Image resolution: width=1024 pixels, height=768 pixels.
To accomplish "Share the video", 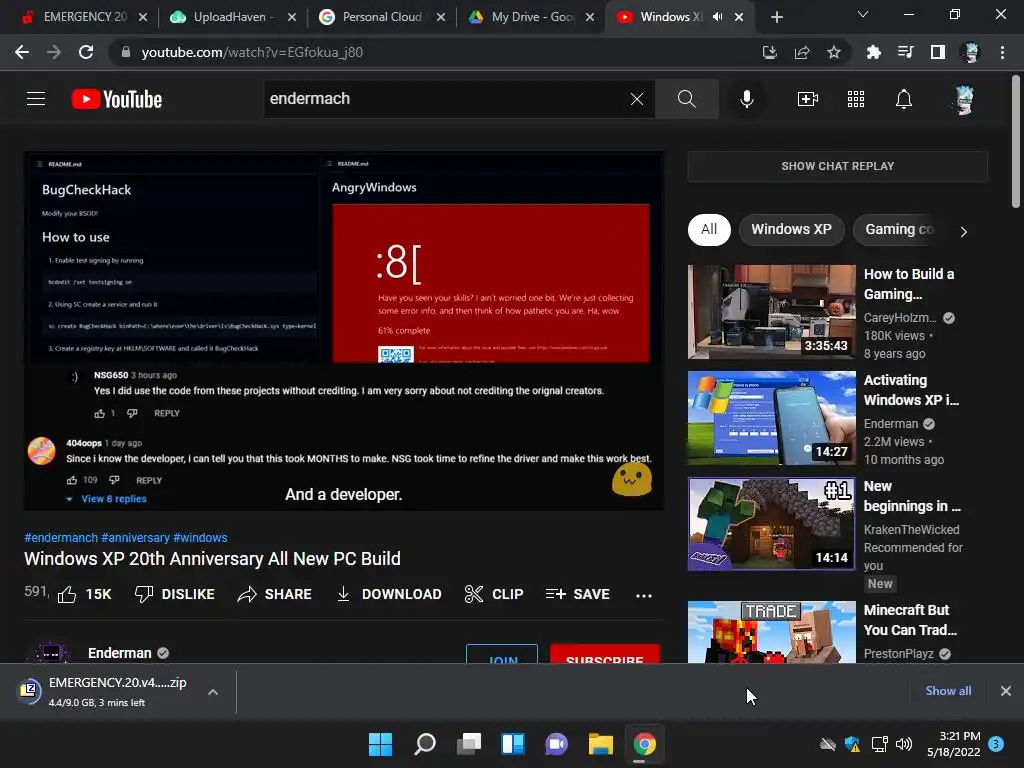I will (274, 594).
